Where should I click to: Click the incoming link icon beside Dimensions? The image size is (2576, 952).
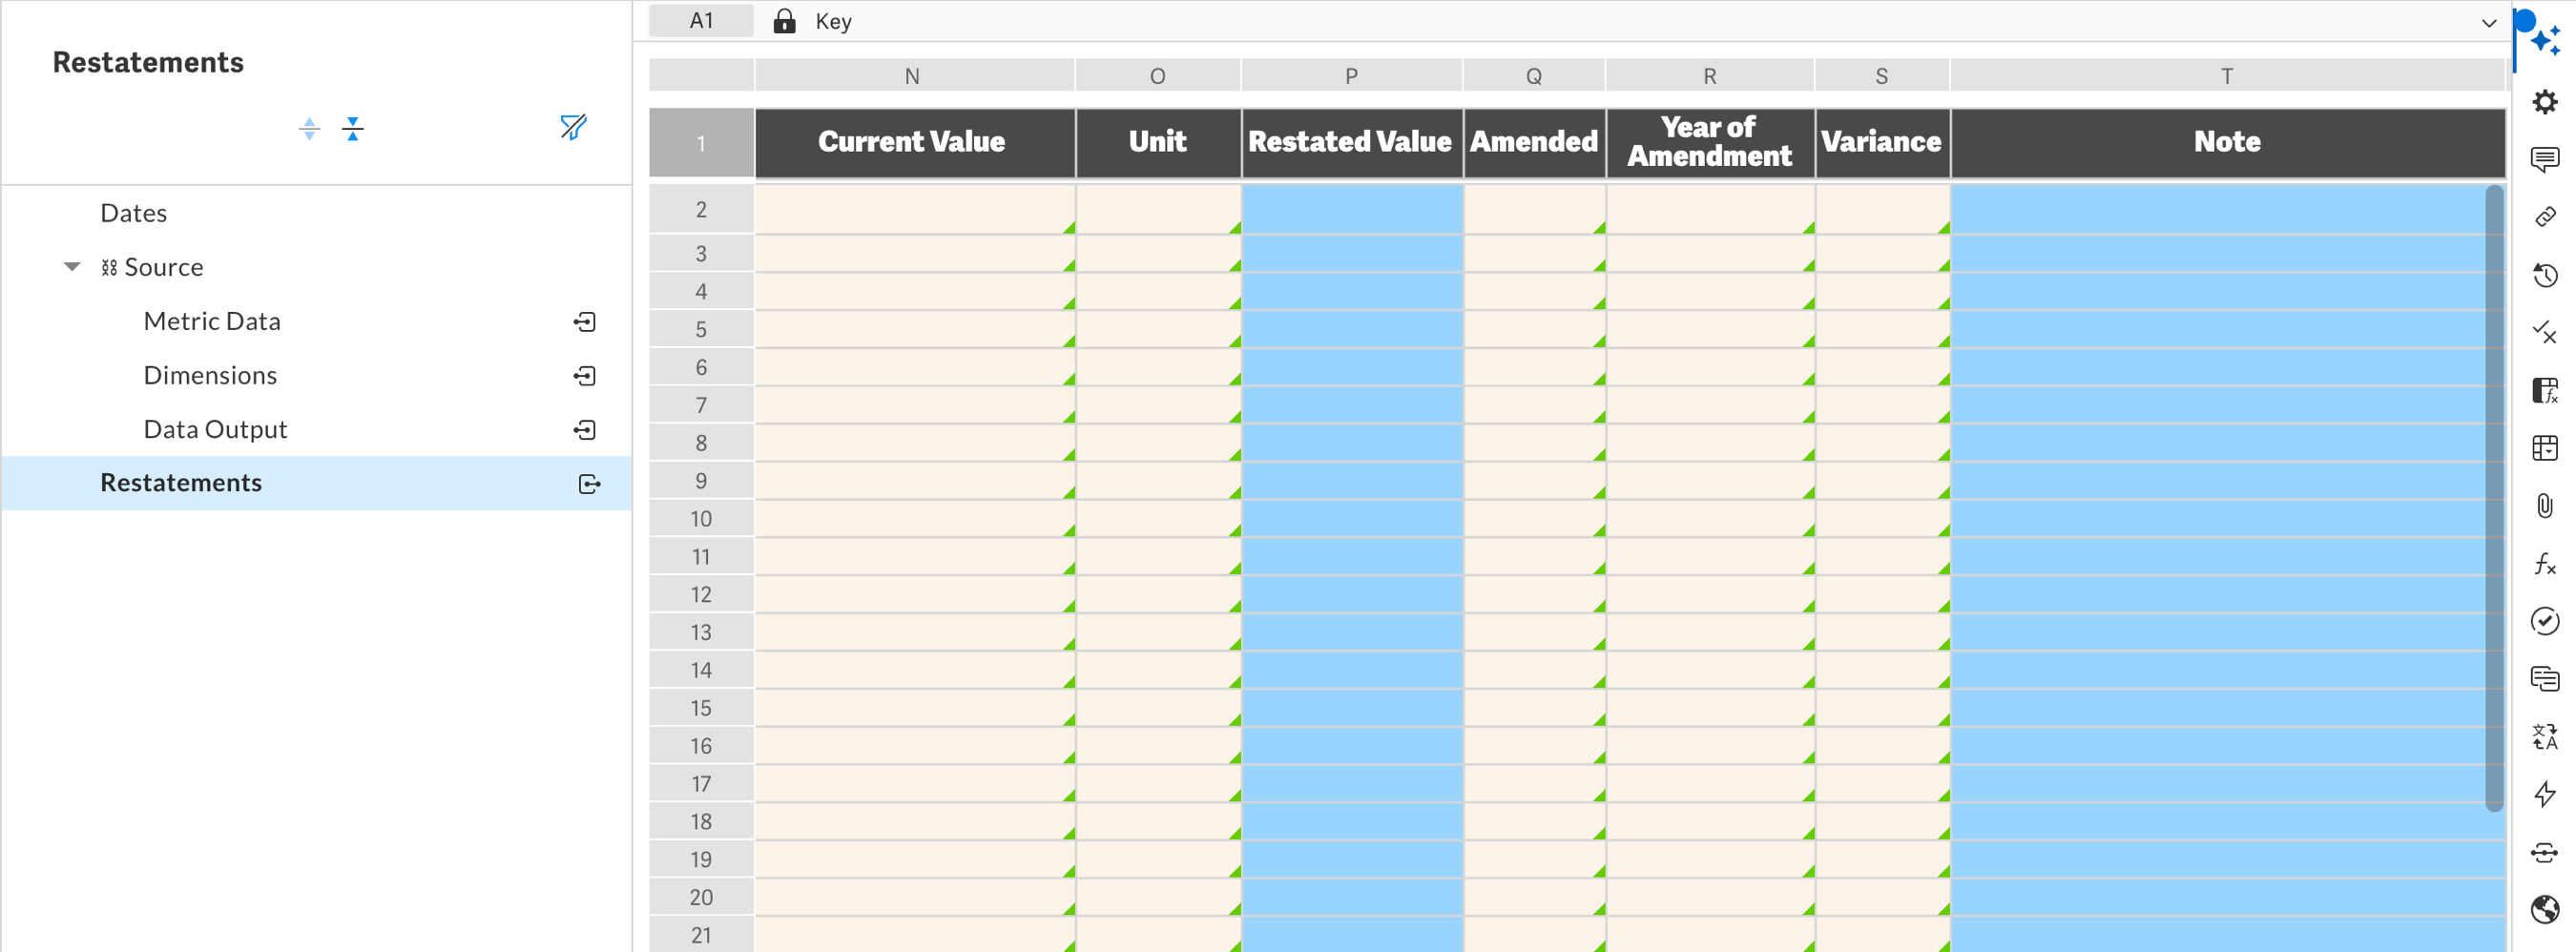(x=585, y=376)
